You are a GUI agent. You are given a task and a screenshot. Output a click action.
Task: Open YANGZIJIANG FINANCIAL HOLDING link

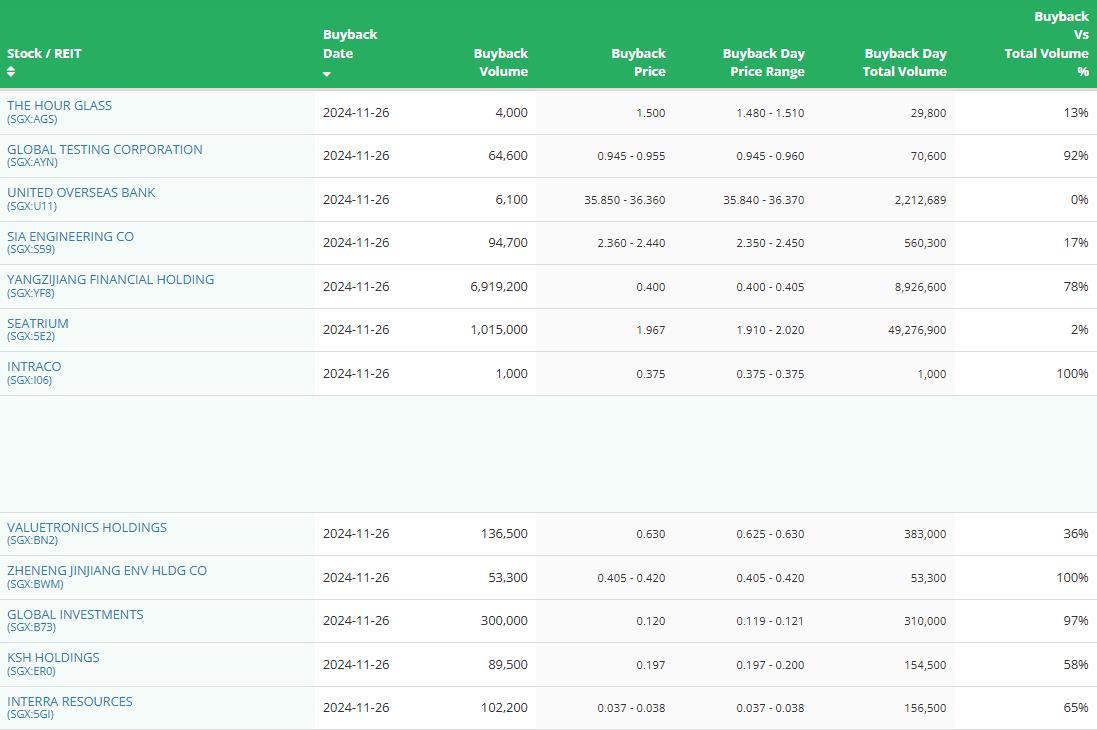[111, 279]
